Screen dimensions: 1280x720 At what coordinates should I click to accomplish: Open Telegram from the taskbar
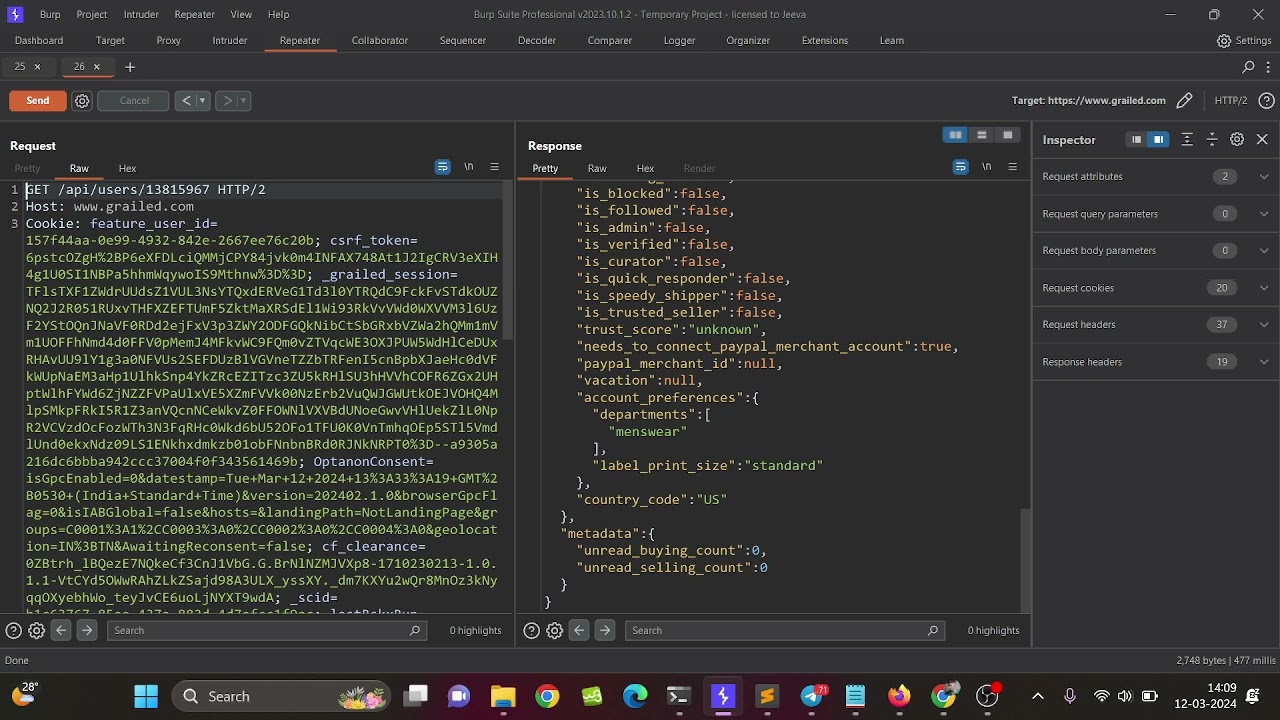tap(812, 696)
